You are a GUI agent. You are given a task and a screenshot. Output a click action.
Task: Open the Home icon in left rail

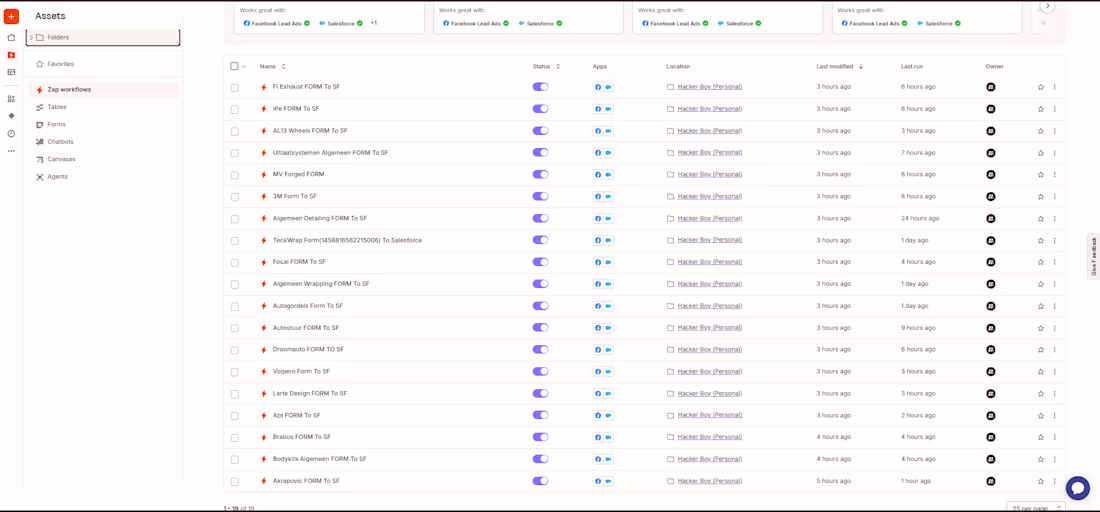coord(11,38)
